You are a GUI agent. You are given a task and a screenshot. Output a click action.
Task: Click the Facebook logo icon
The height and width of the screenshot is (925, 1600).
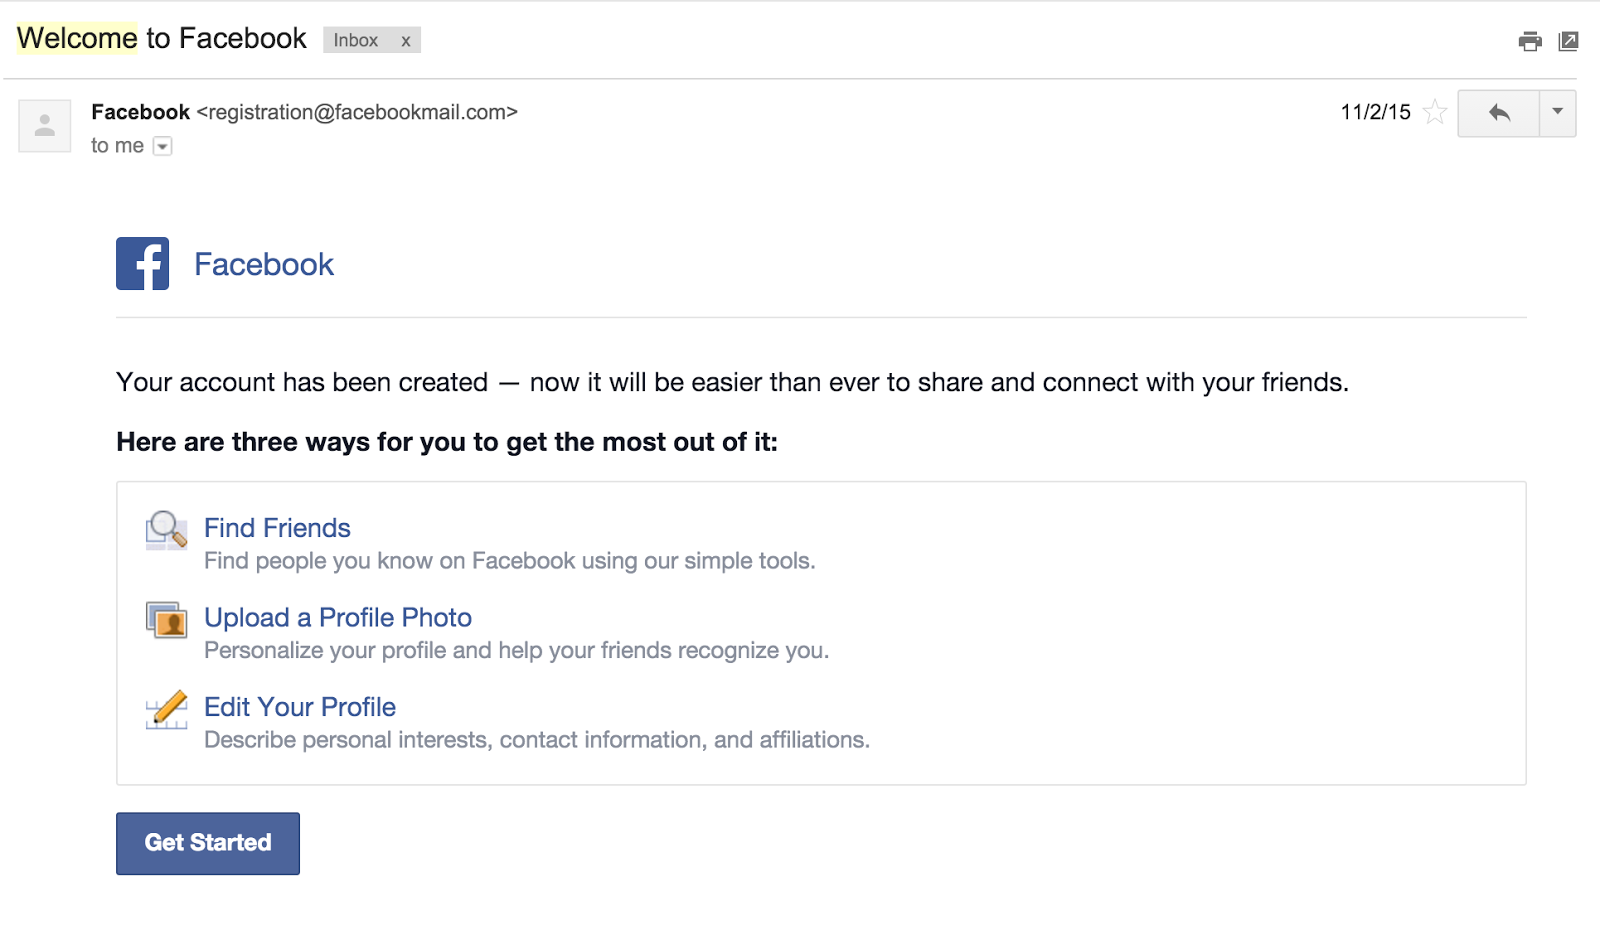point(143,264)
